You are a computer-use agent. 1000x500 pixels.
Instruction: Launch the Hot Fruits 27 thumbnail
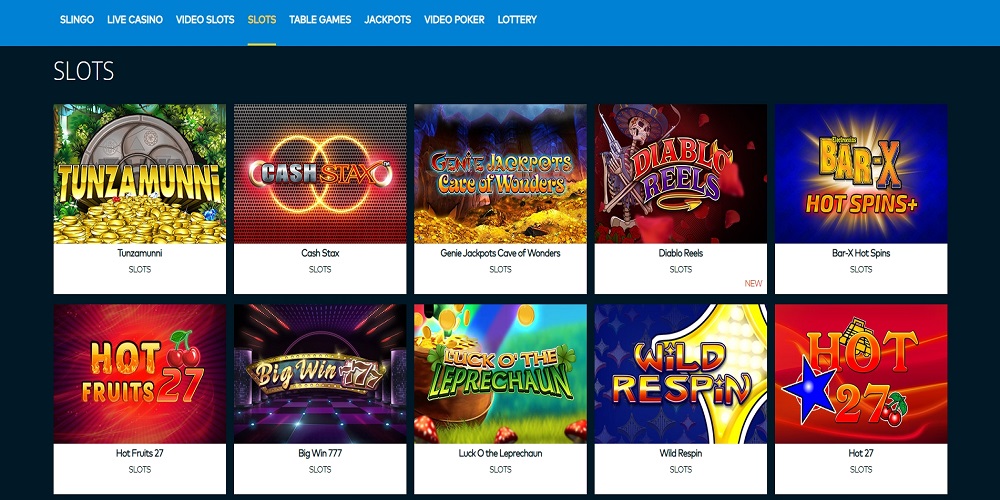tap(140, 374)
